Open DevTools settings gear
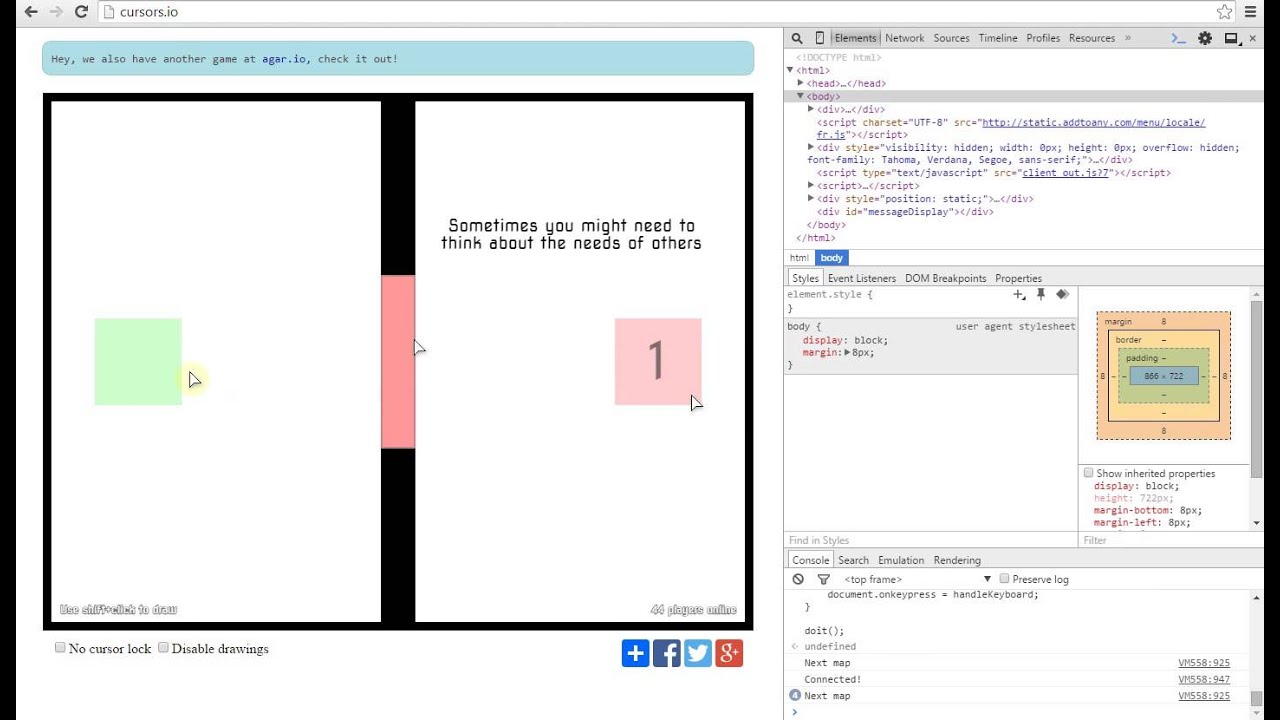Image resolution: width=1280 pixels, height=720 pixels. point(1205,38)
